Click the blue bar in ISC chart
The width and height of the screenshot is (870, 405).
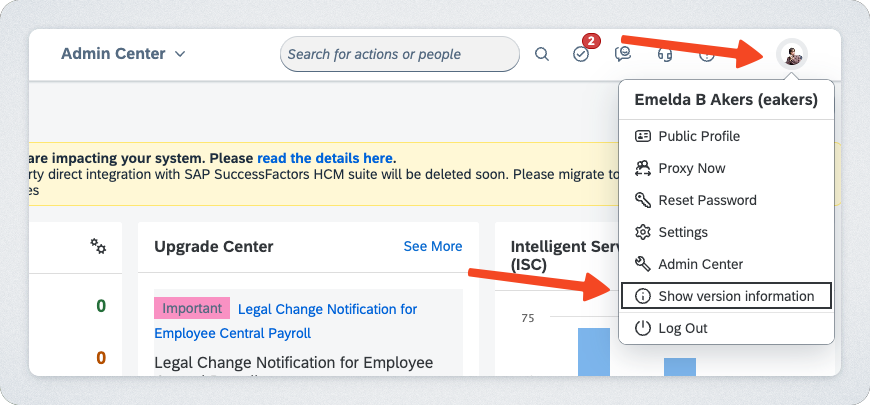tap(593, 350)
